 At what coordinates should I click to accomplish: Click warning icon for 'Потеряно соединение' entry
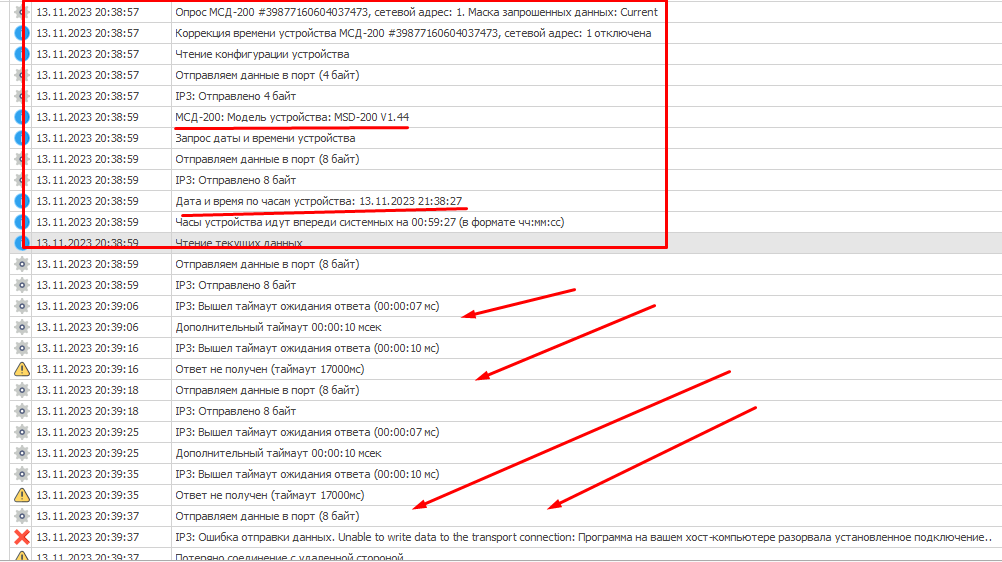point(22,556)
